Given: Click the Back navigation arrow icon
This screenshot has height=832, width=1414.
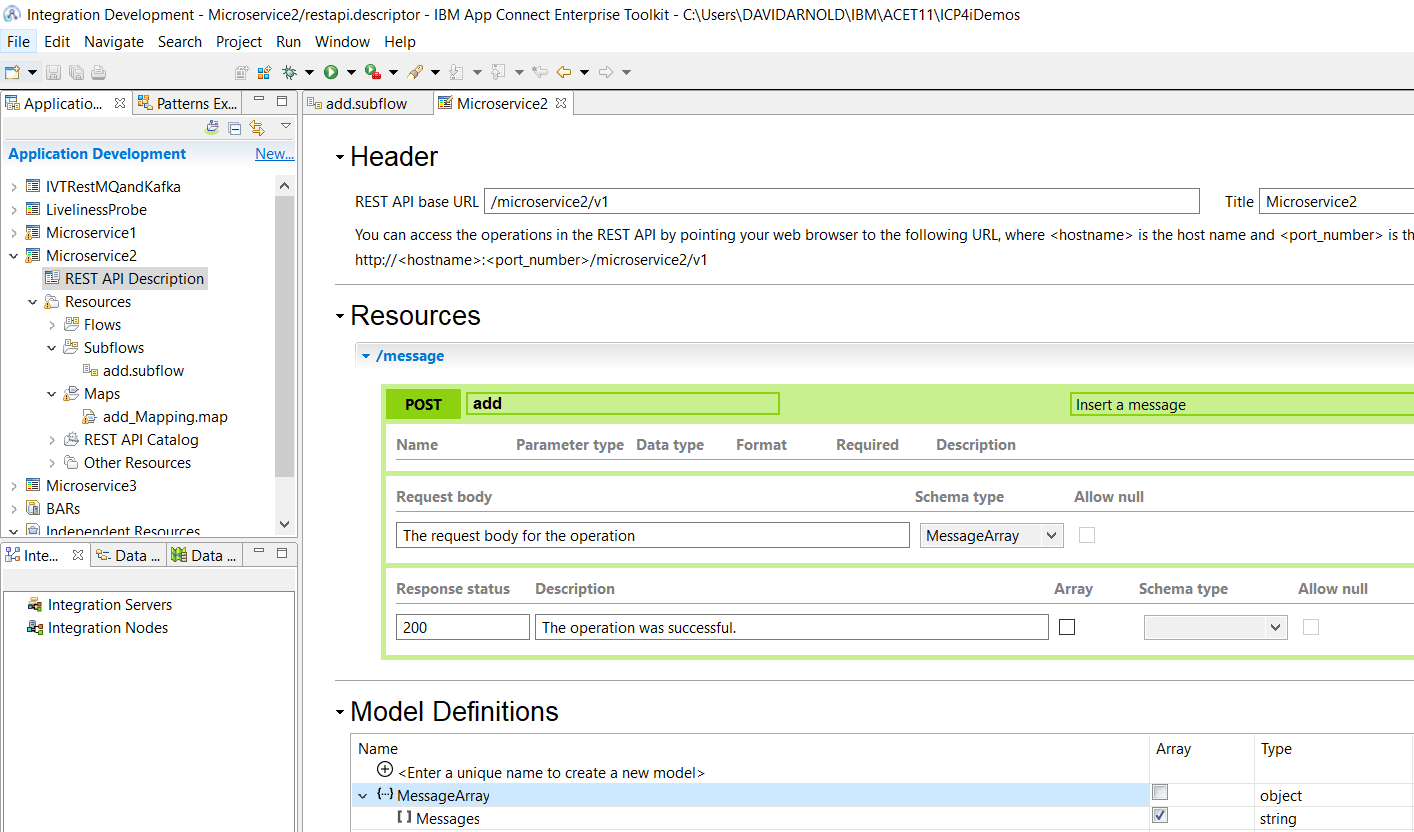Looking at the screenshot, I should [x=563, y=72].
